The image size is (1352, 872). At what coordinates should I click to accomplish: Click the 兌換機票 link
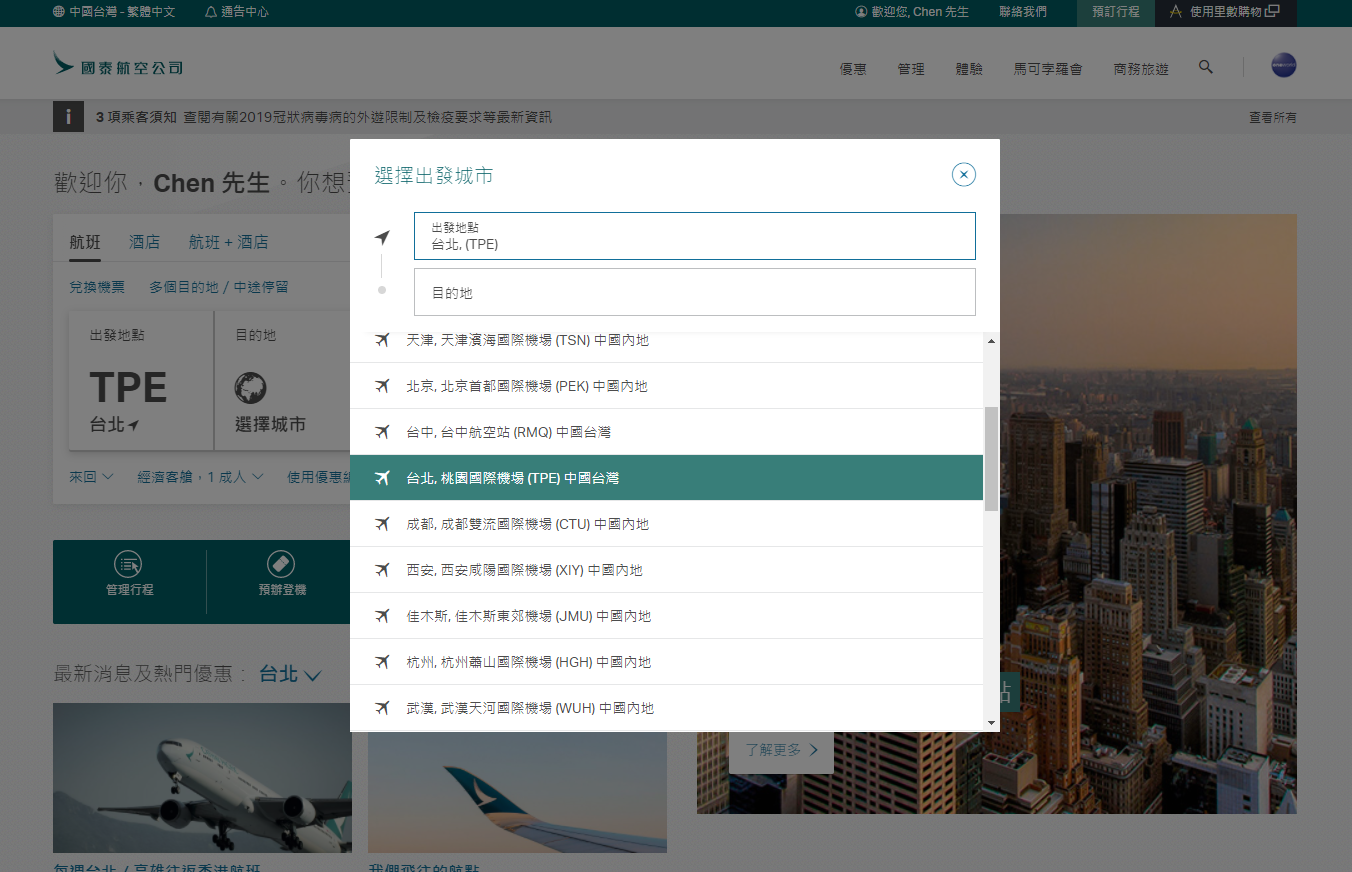coord(97,287)
